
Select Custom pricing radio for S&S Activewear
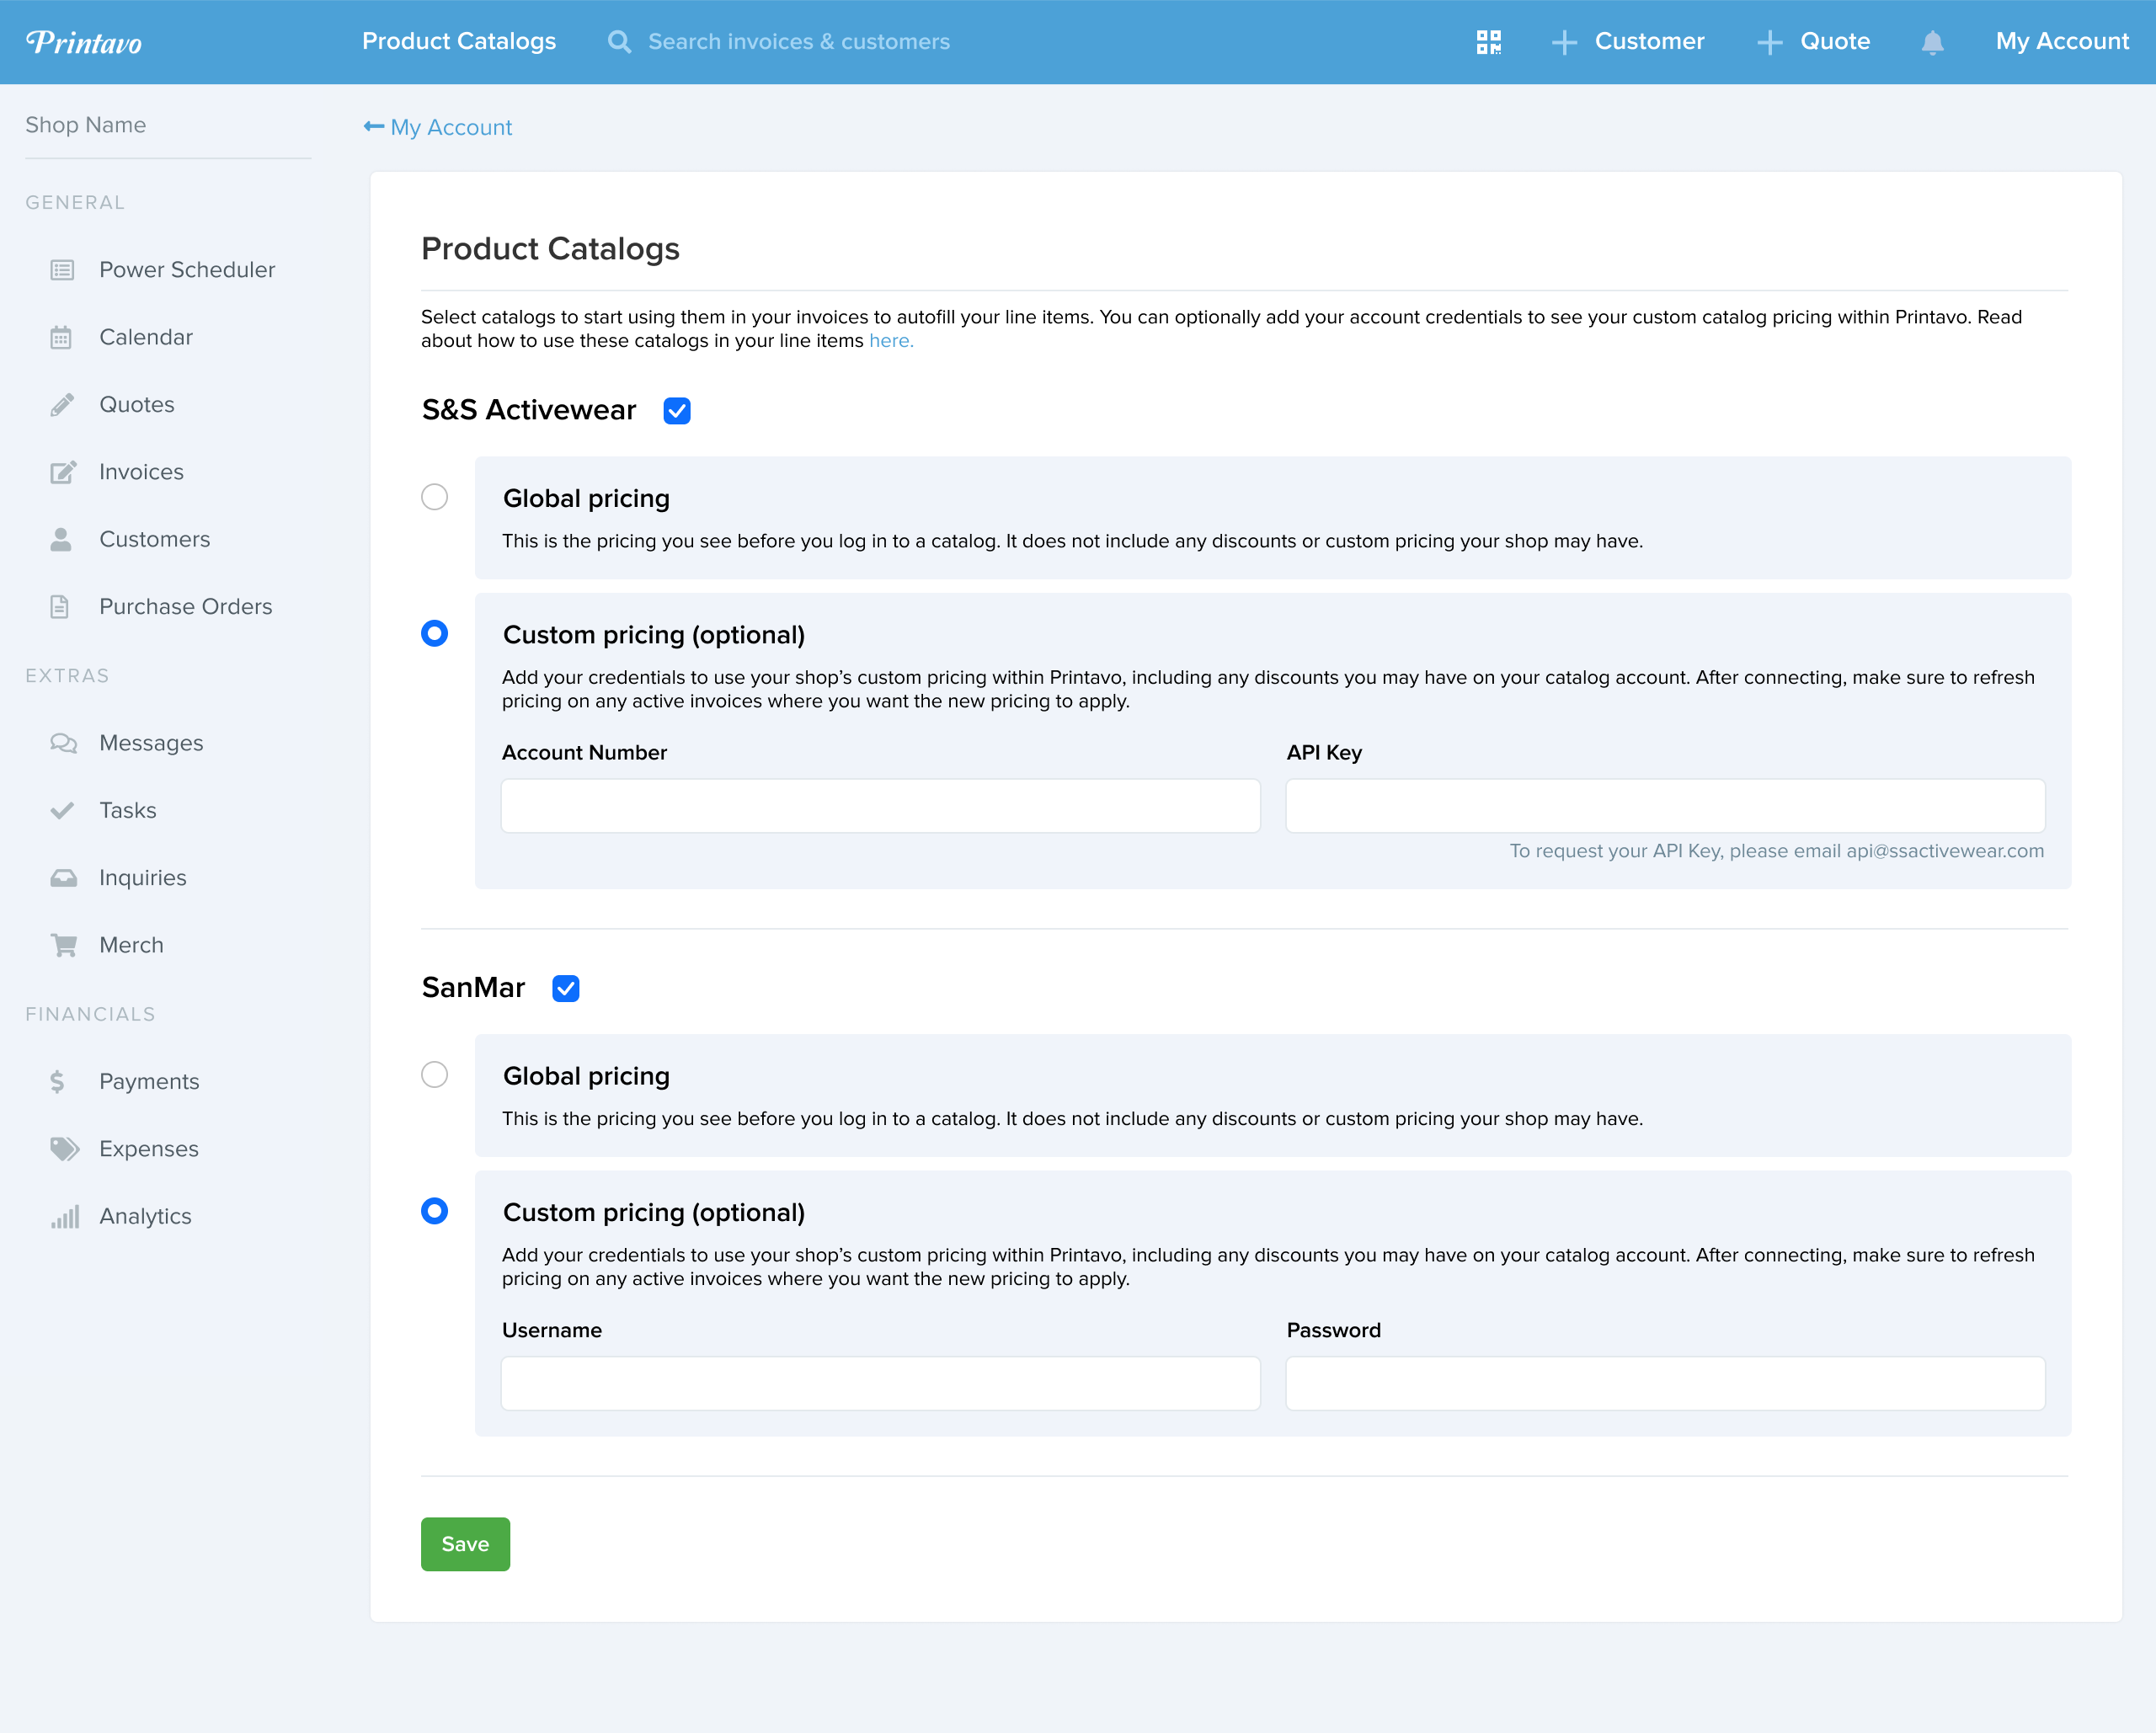[434, 633]
